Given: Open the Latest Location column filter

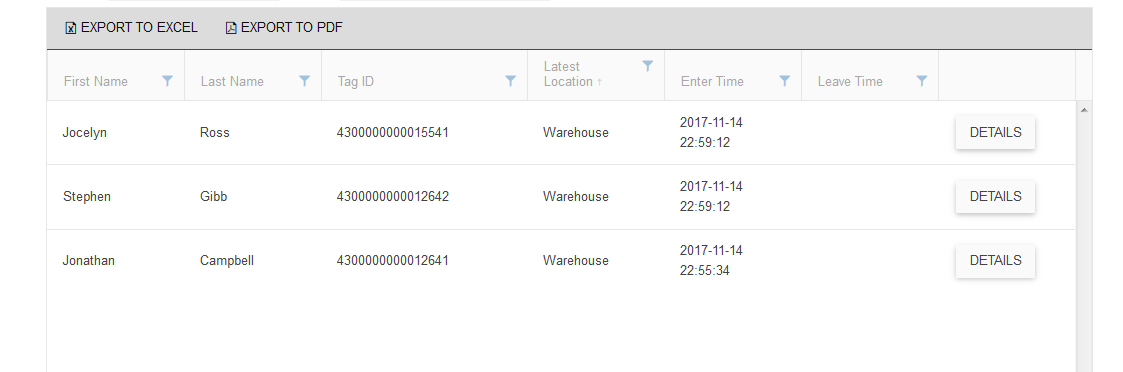Looking at the screenshot, I should [x=647, y=66].
